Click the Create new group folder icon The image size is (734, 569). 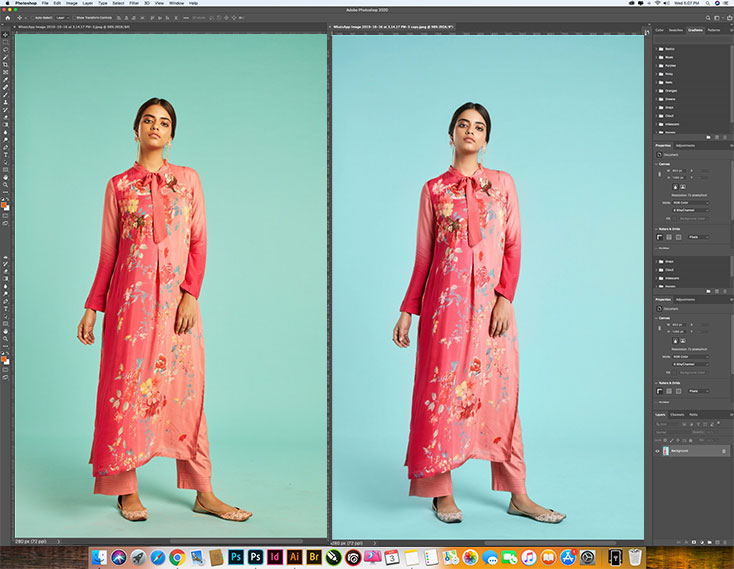click(x=710, y=542)
